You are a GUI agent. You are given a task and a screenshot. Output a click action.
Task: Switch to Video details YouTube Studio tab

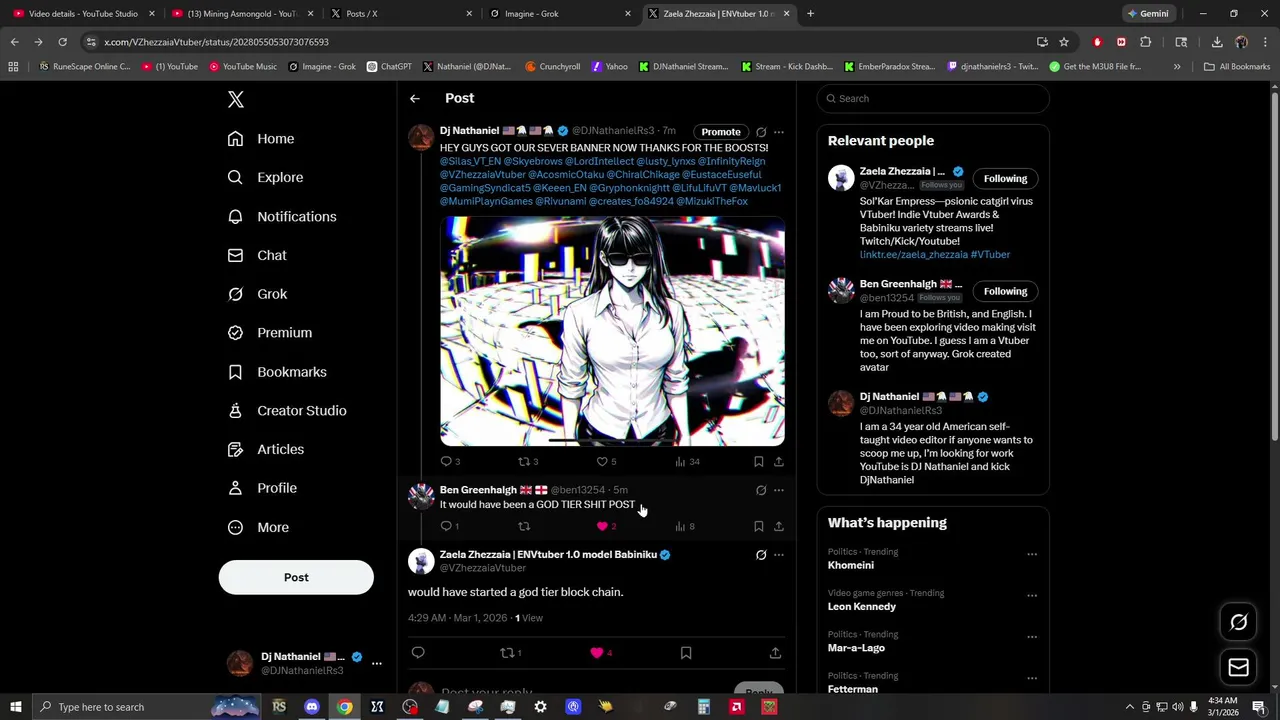(x=83, y=14)
